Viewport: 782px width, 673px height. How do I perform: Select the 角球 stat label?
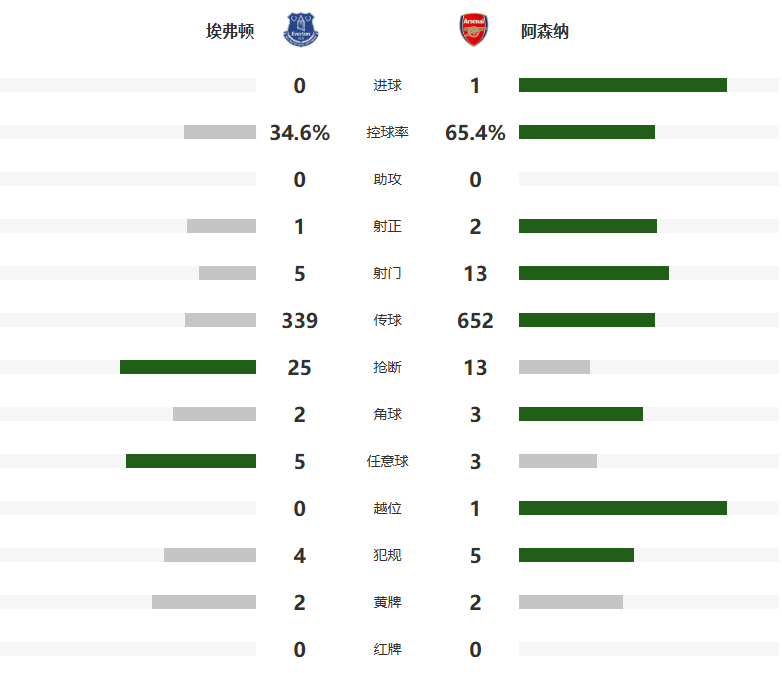coord(387,415)
